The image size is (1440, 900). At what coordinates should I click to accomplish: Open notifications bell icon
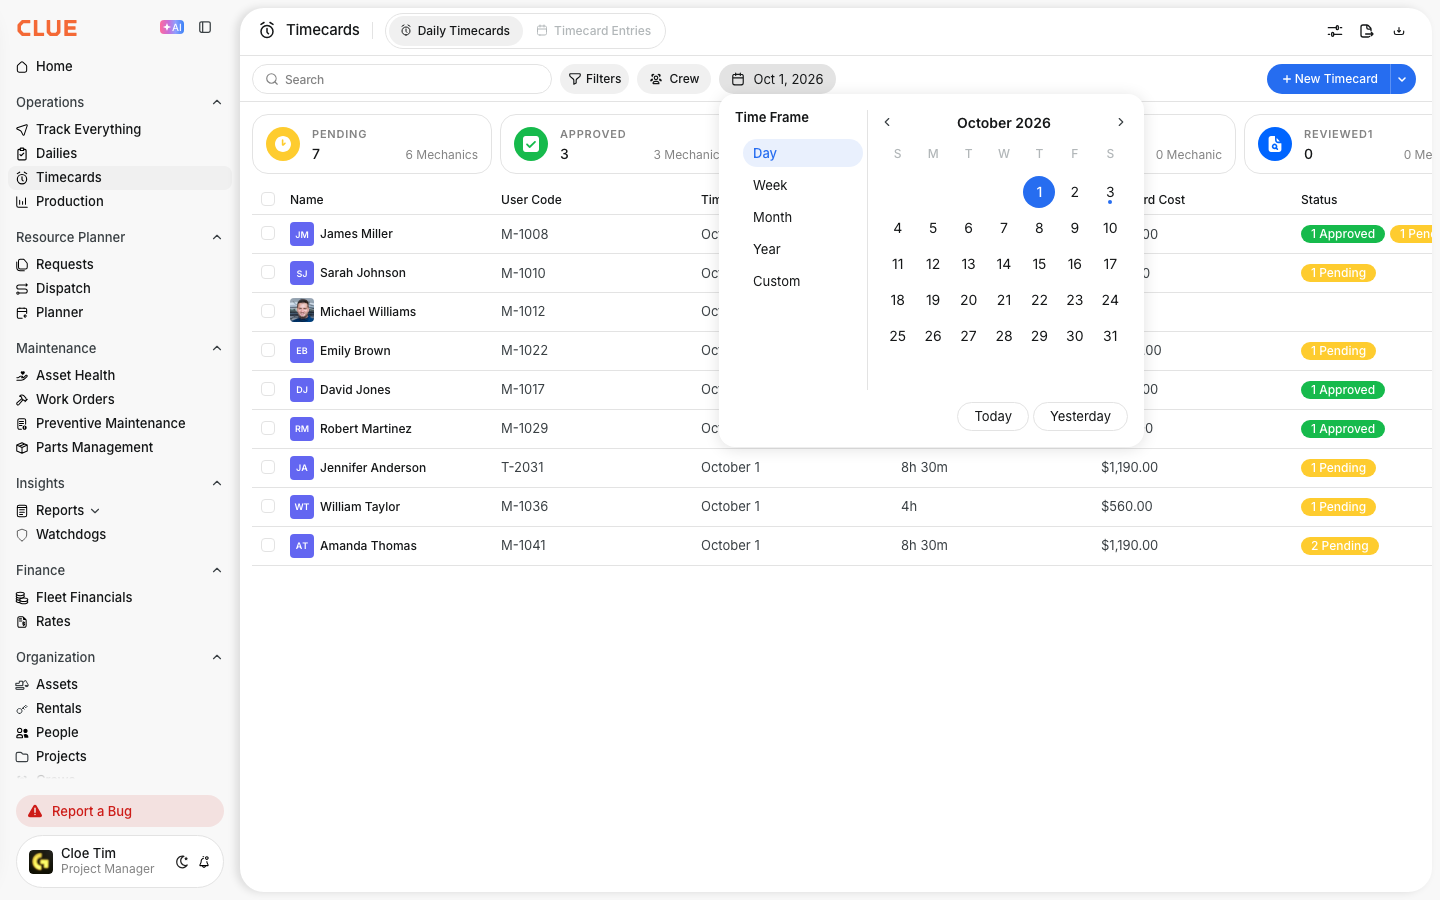click(x=204, y=862)
